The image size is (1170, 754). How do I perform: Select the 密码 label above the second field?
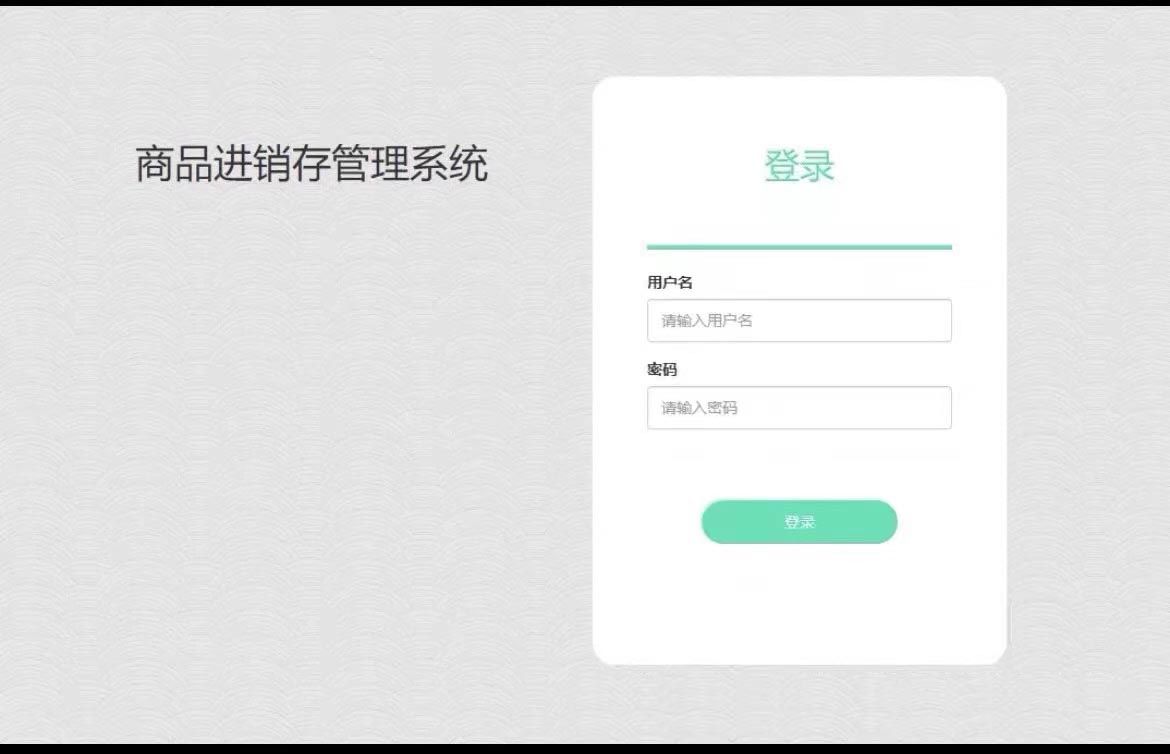click(x=662, y=370)
